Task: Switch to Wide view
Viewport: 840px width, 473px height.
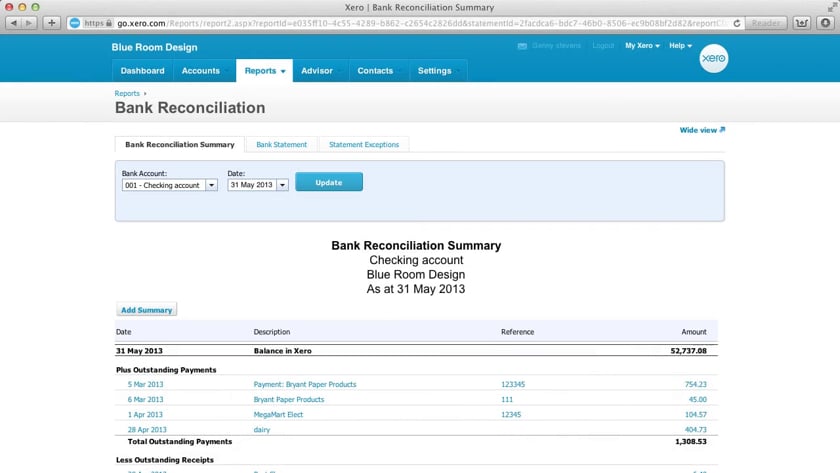Action: 702,130
